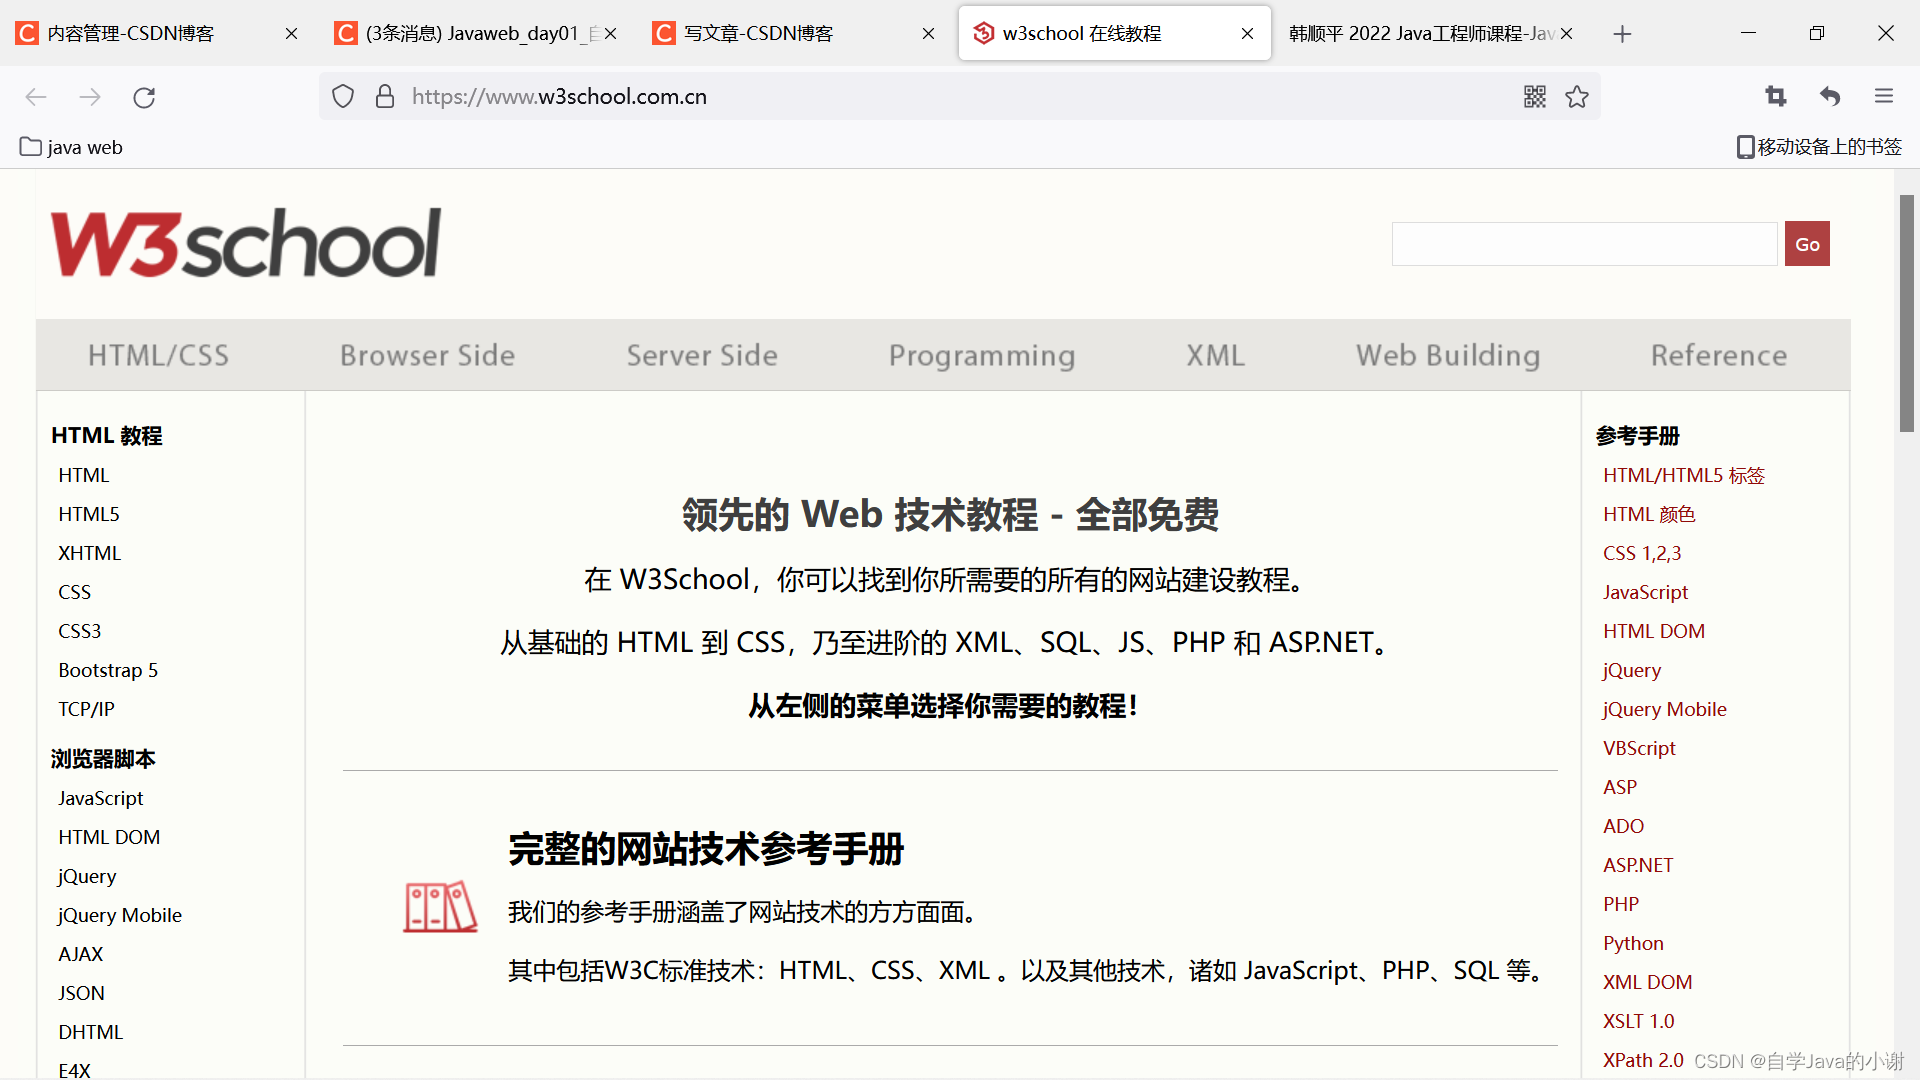1920x1080 pixels.
Task: Open the XHTML tutorial link
Action: click(89, 553)
